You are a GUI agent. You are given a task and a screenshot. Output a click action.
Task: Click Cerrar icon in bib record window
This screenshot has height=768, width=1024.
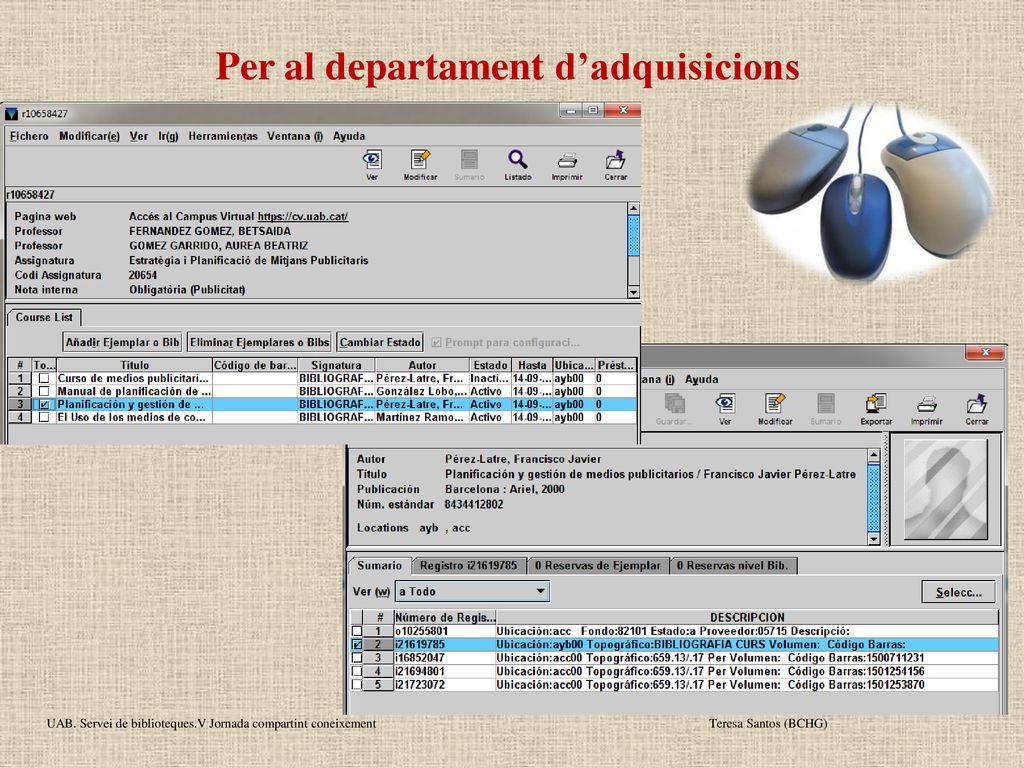pyautogui.click(x=977, y=409)
